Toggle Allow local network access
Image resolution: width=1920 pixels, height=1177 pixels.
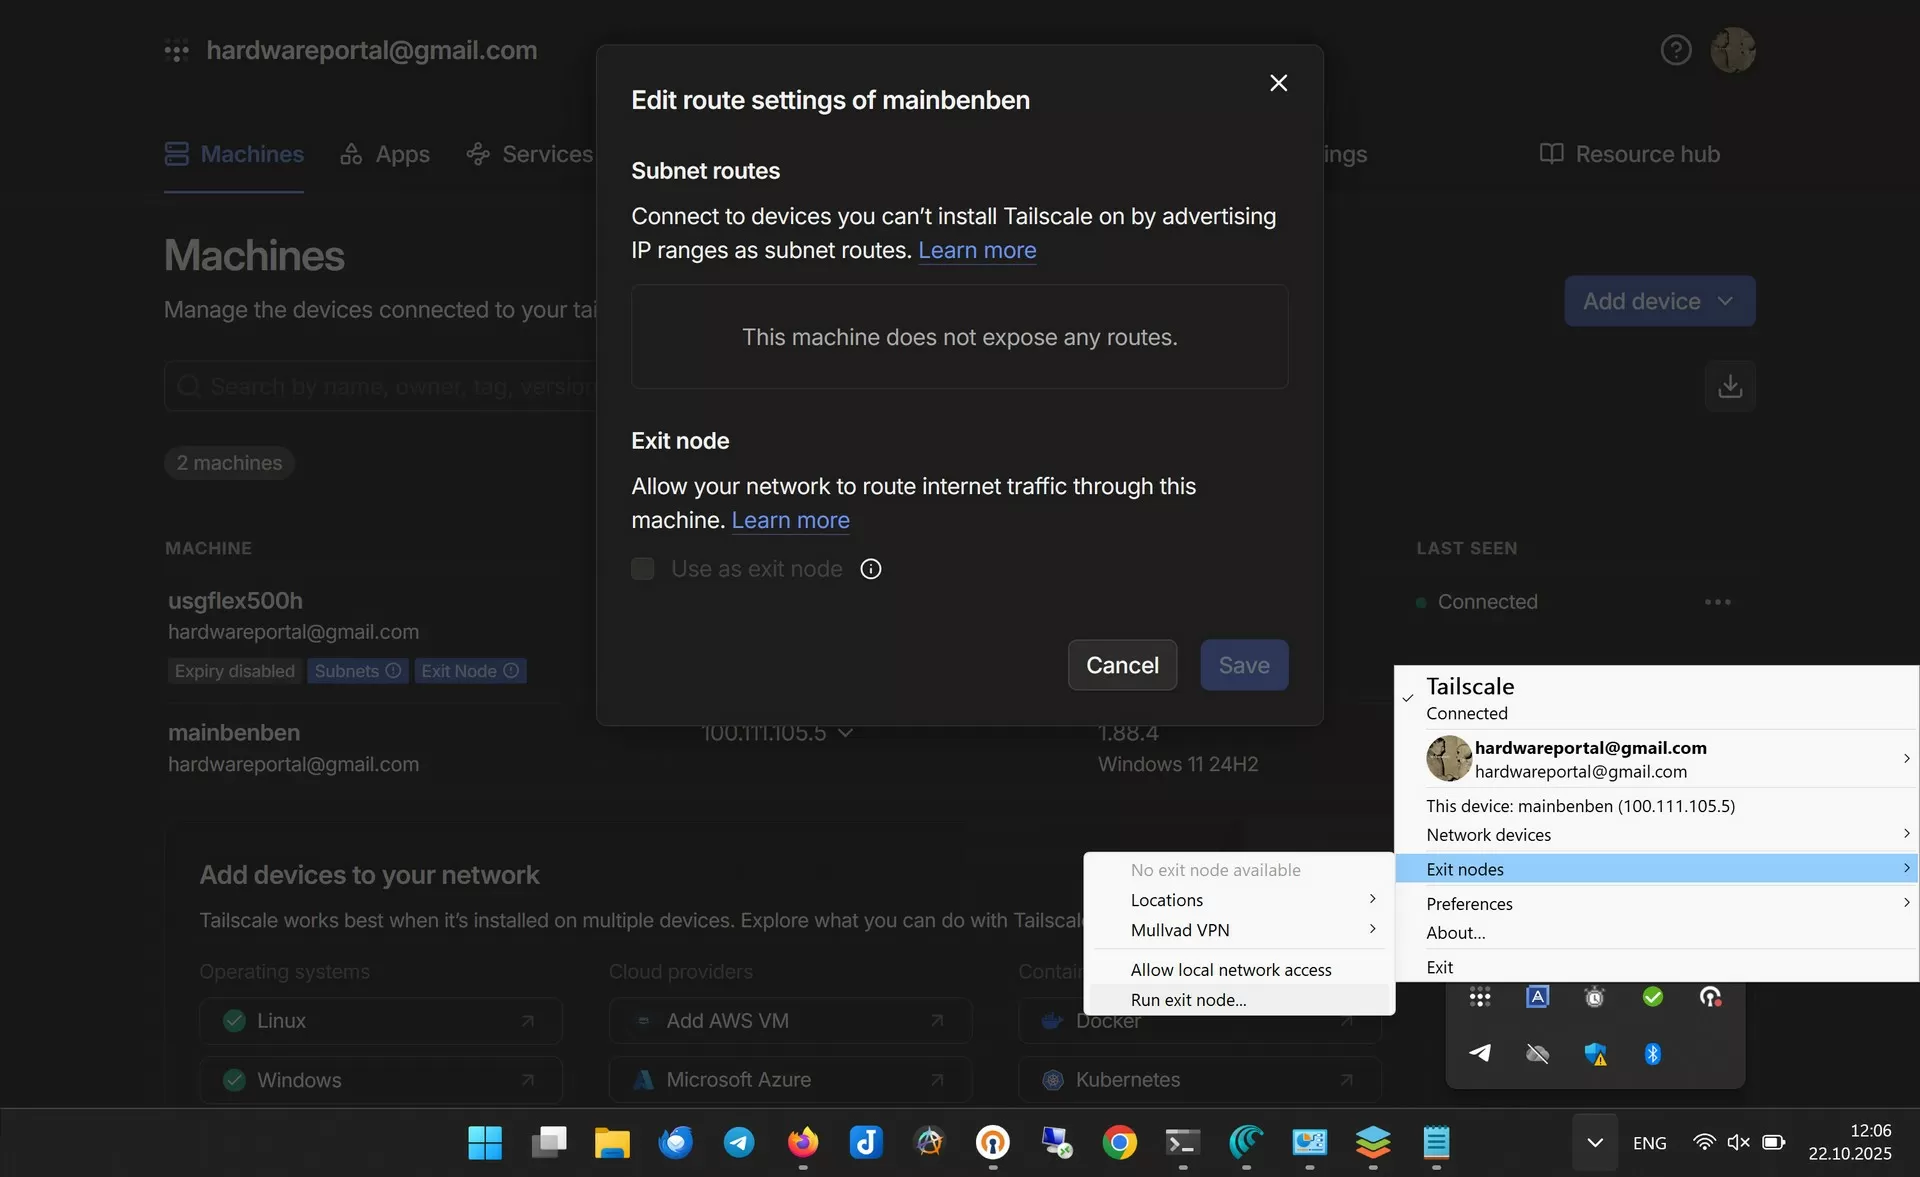(1230, 970)
